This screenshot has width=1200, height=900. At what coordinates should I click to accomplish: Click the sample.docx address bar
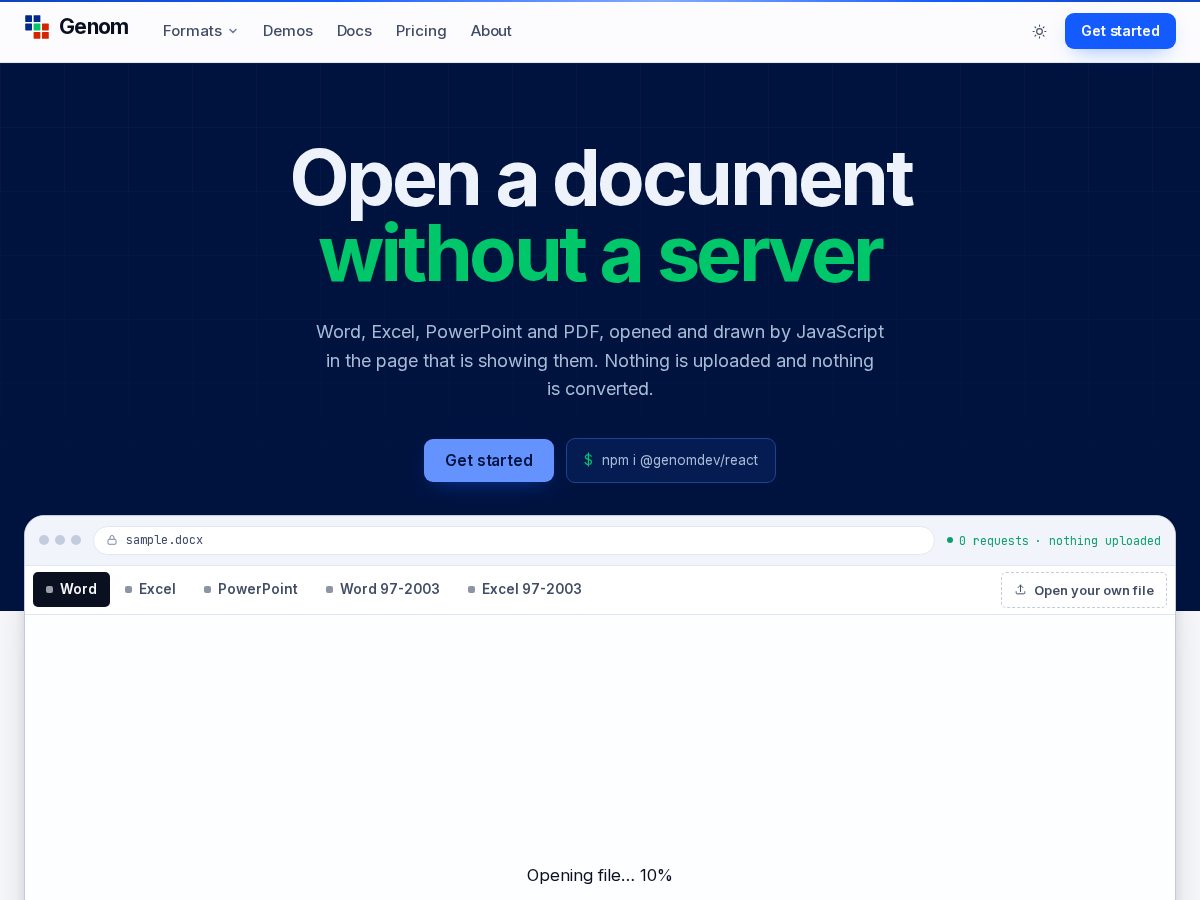pyautogui.click(x=514, y=540)
